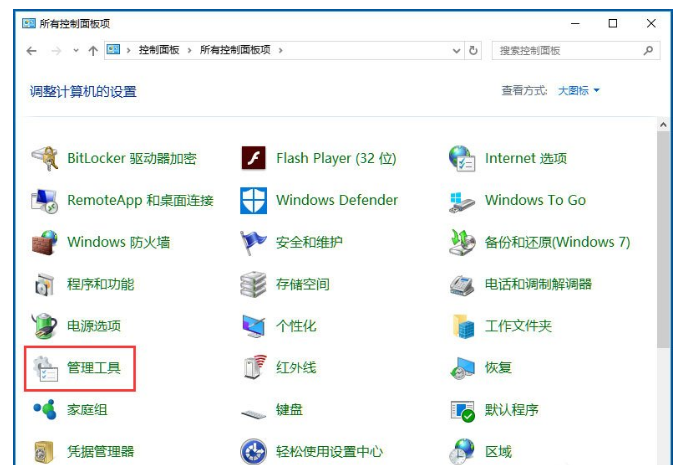Open the 安全和维护 flag icon

253,242
